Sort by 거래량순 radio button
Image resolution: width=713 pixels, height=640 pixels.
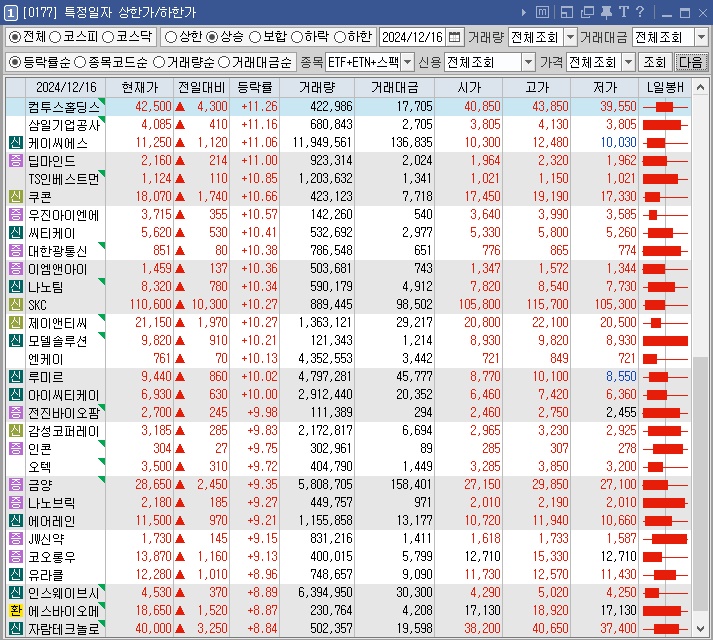tap(159, 62)
